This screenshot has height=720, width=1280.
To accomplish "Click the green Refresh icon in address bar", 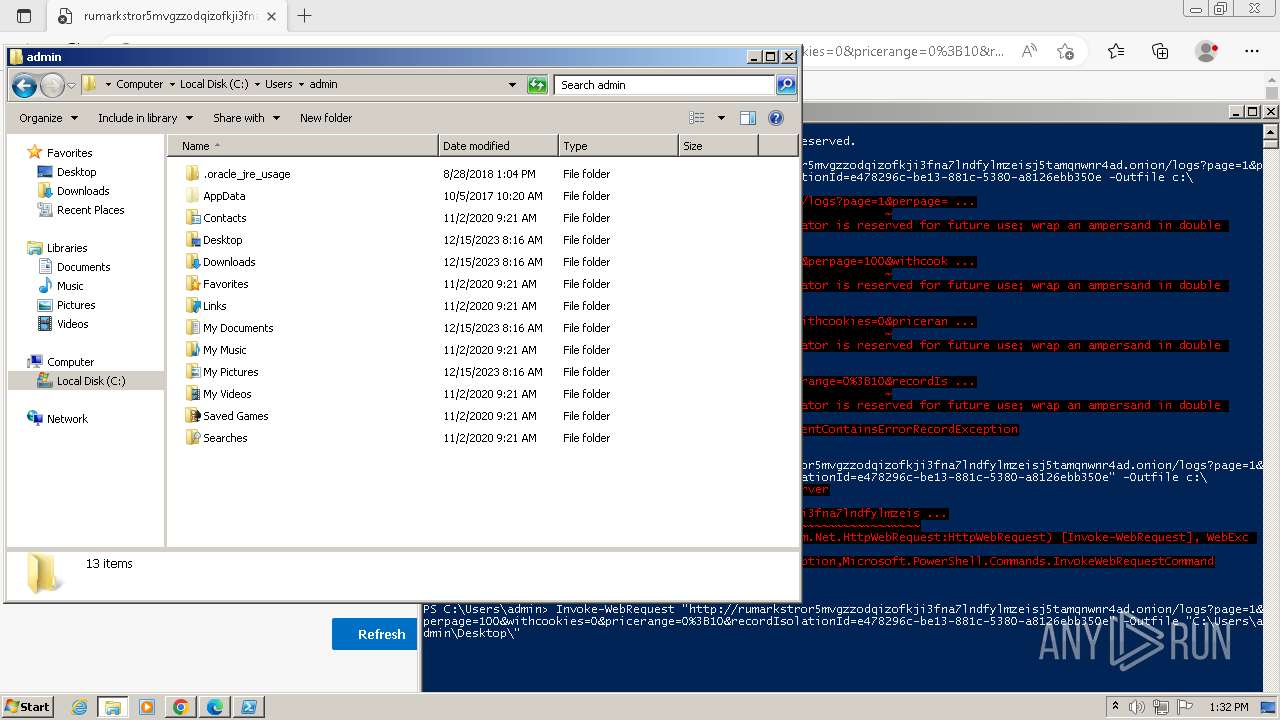I will coord(537,85).
